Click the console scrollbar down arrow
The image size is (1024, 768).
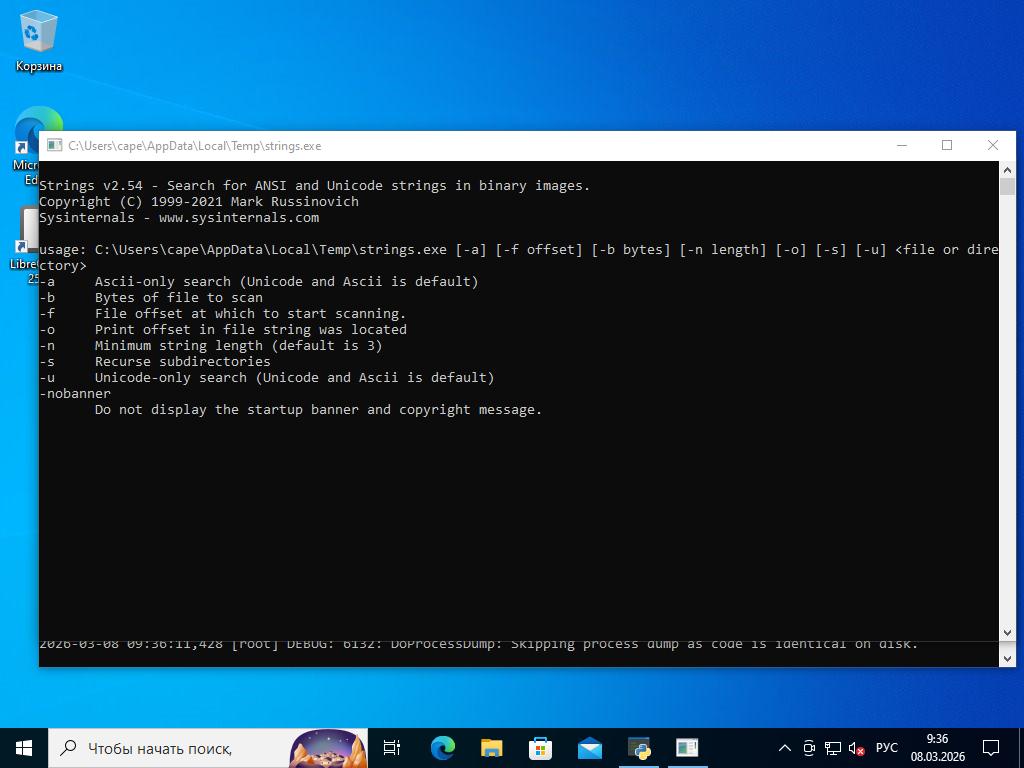click(1007, 633)
